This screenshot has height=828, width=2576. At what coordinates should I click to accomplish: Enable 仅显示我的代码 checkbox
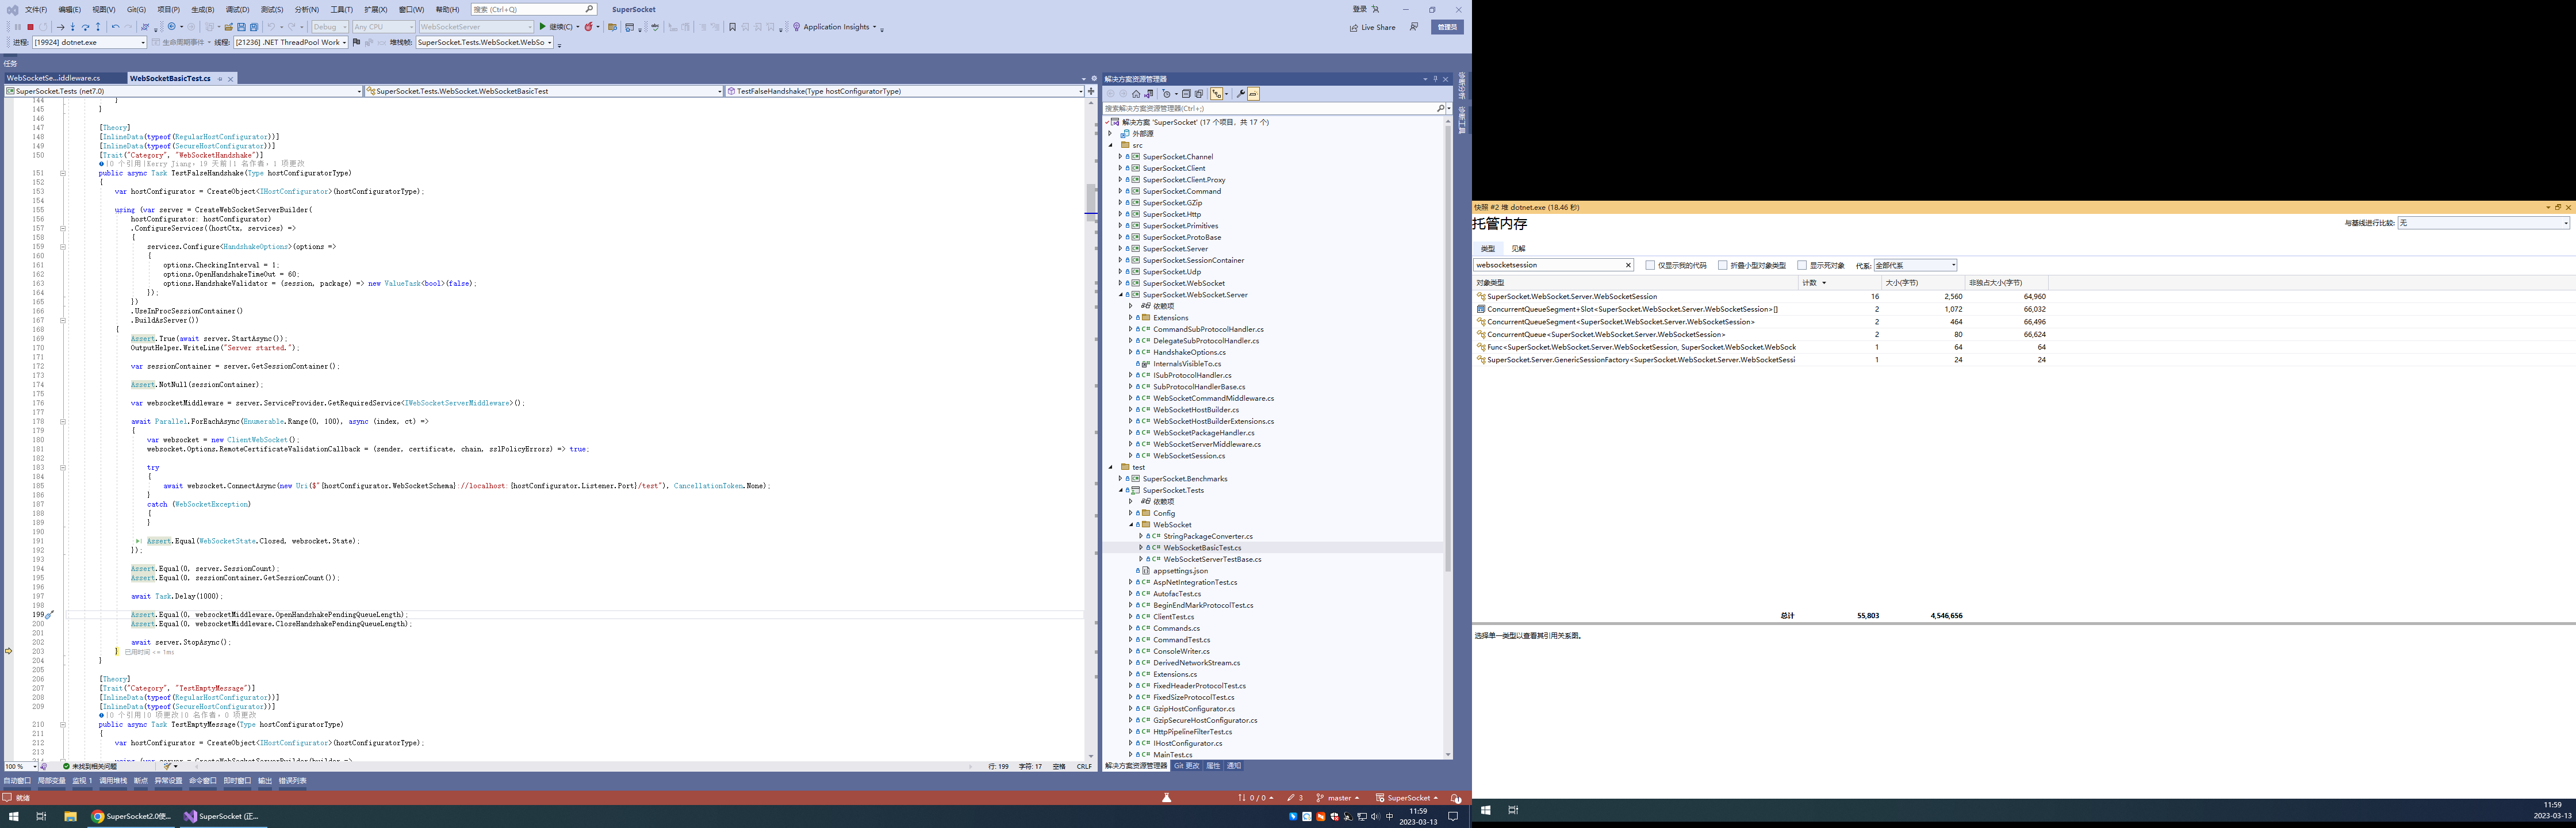pyautogui.click(x=1650, y=265)
